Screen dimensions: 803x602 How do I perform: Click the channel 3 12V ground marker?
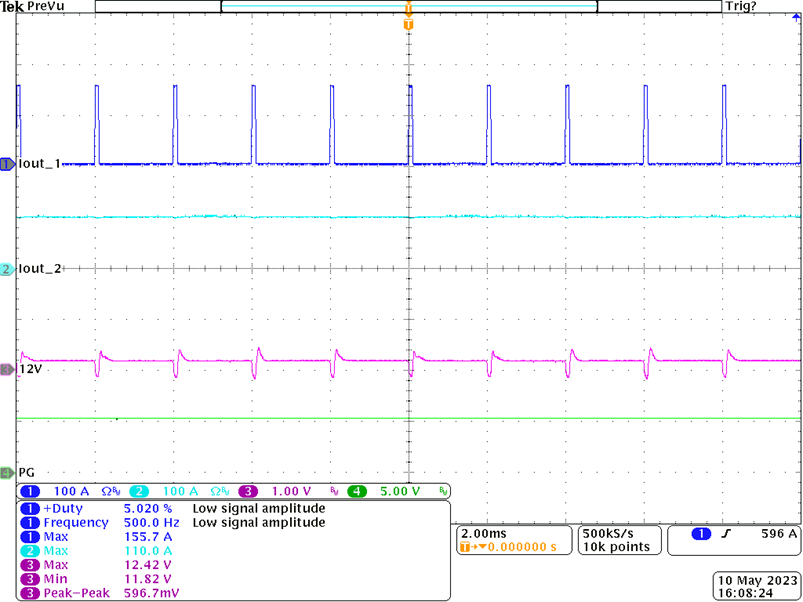[8, 369]
